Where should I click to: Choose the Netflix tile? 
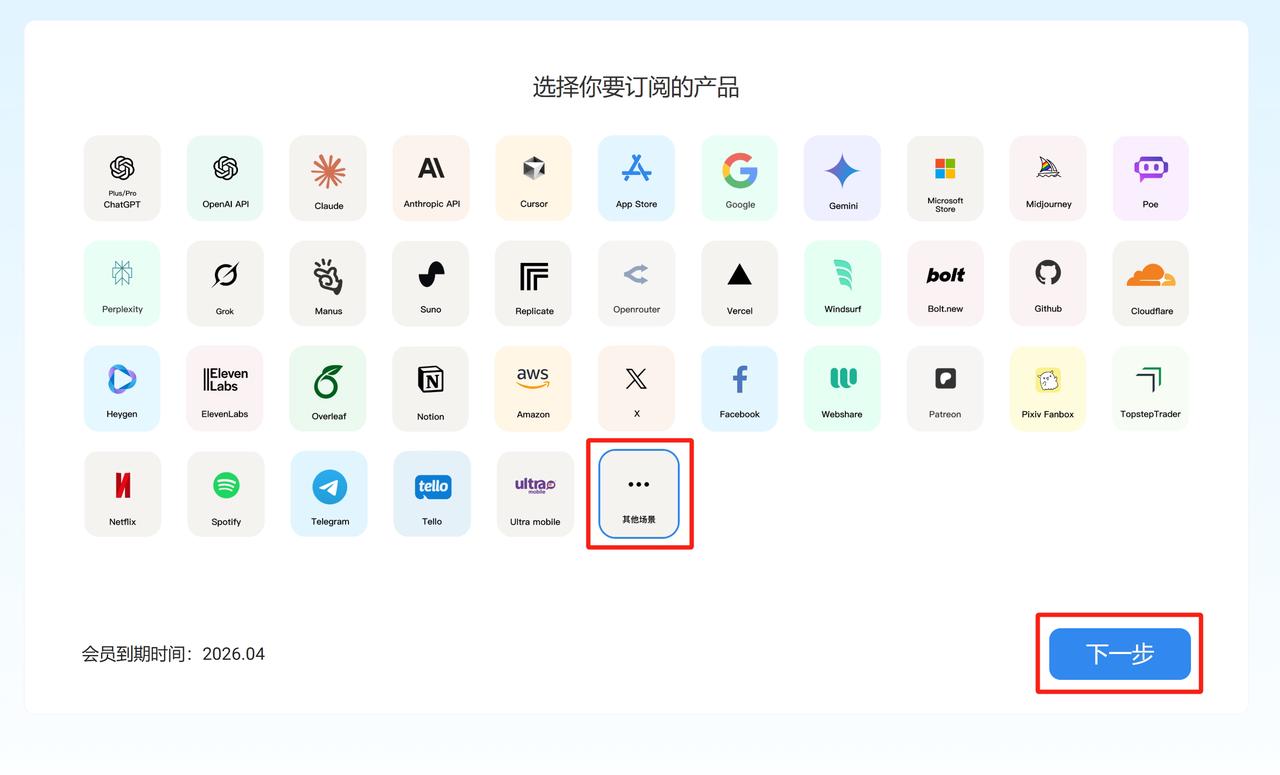[122, 494]
